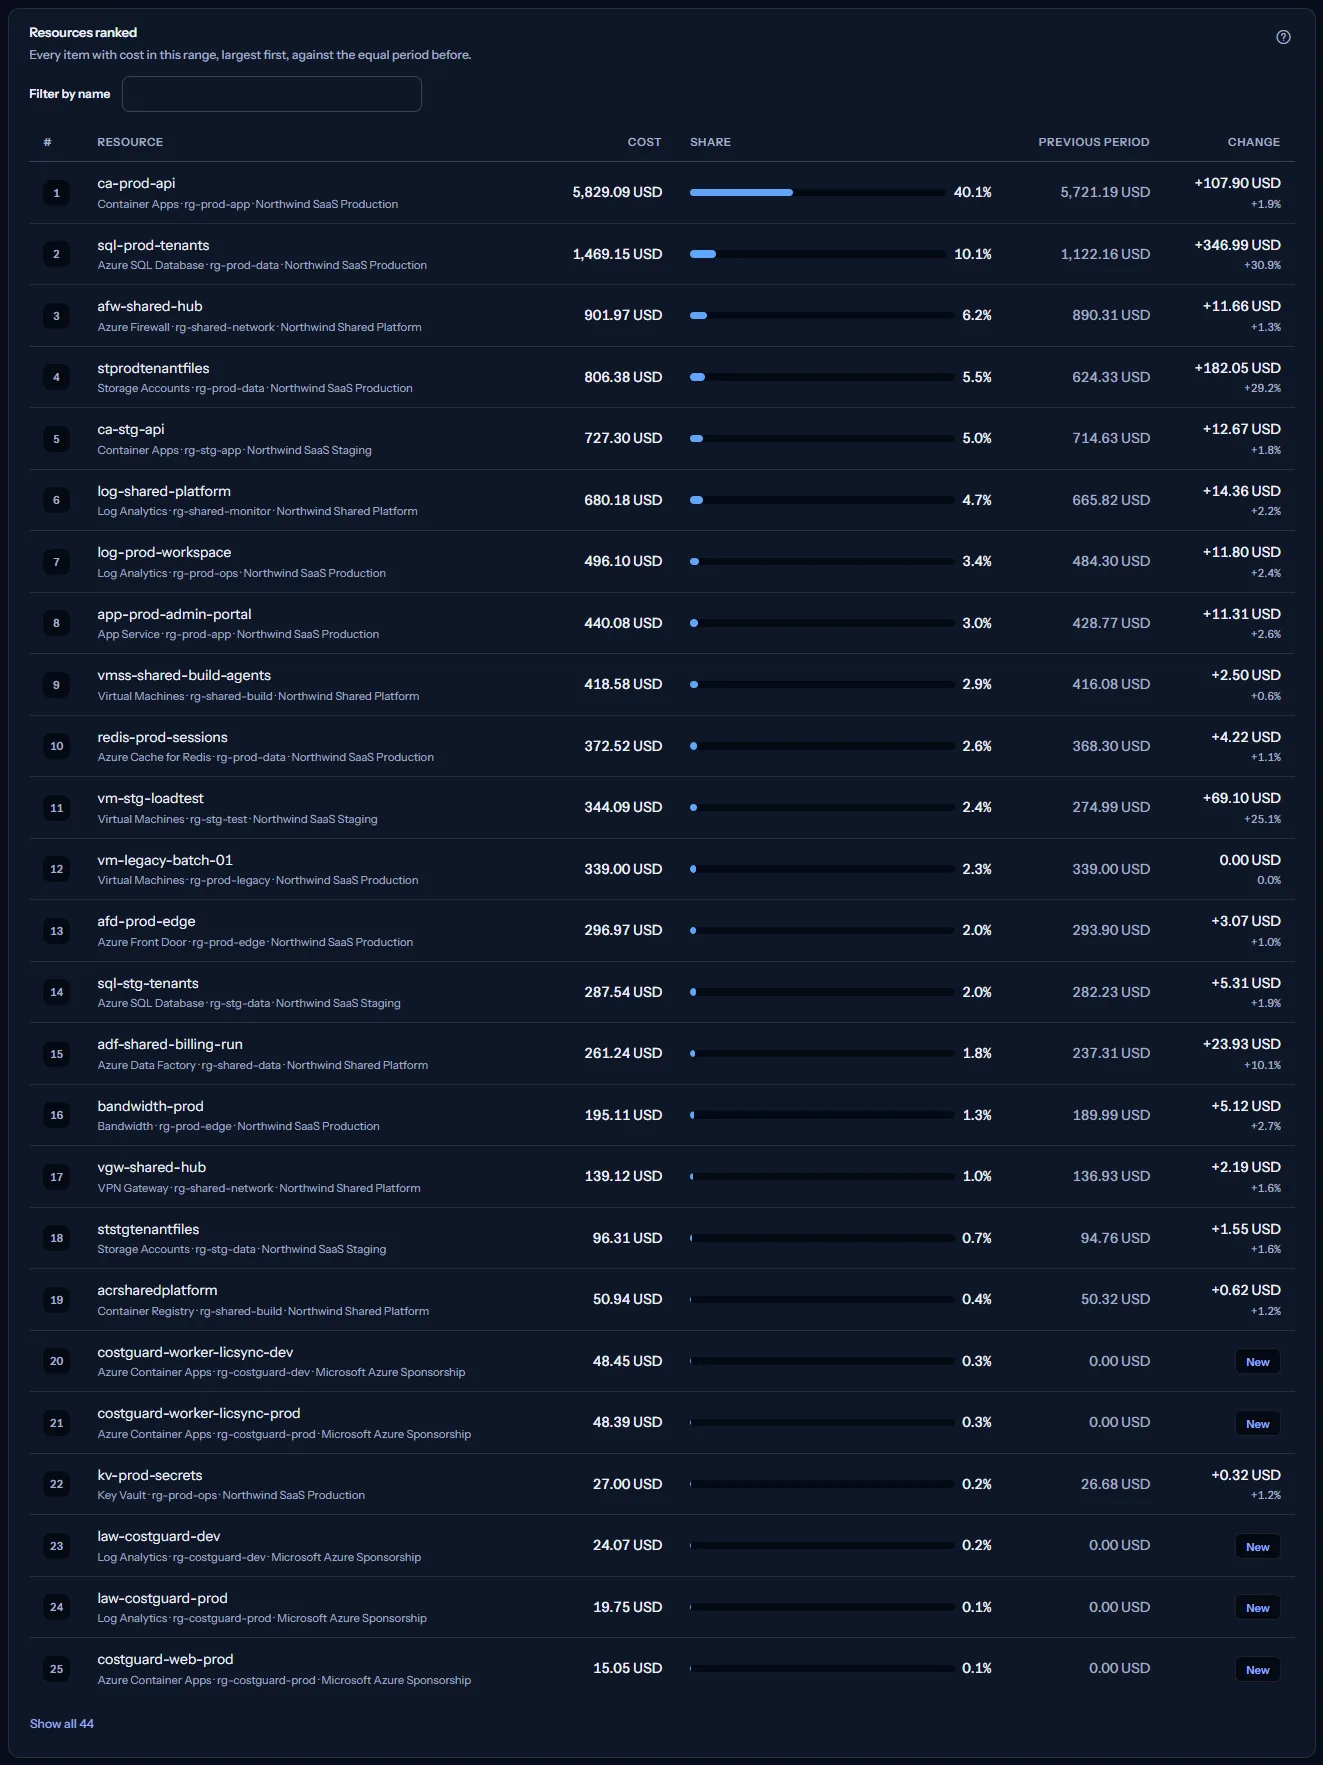Open the help icon for Resources ranked
1323x1765 pixels.
point(1283,37)
